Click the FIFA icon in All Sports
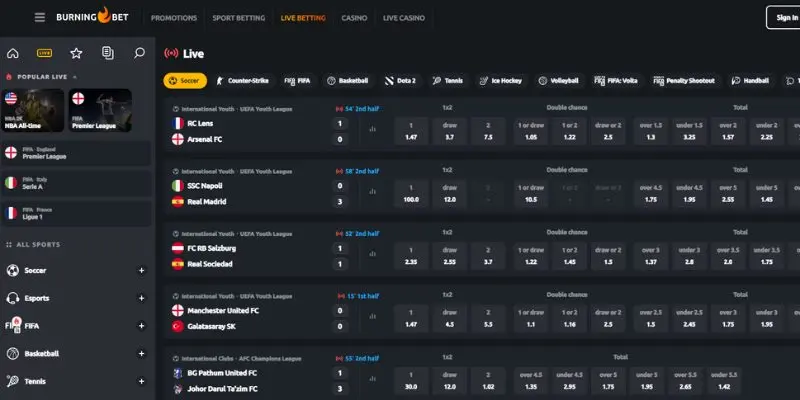 (x=13, y=326)
